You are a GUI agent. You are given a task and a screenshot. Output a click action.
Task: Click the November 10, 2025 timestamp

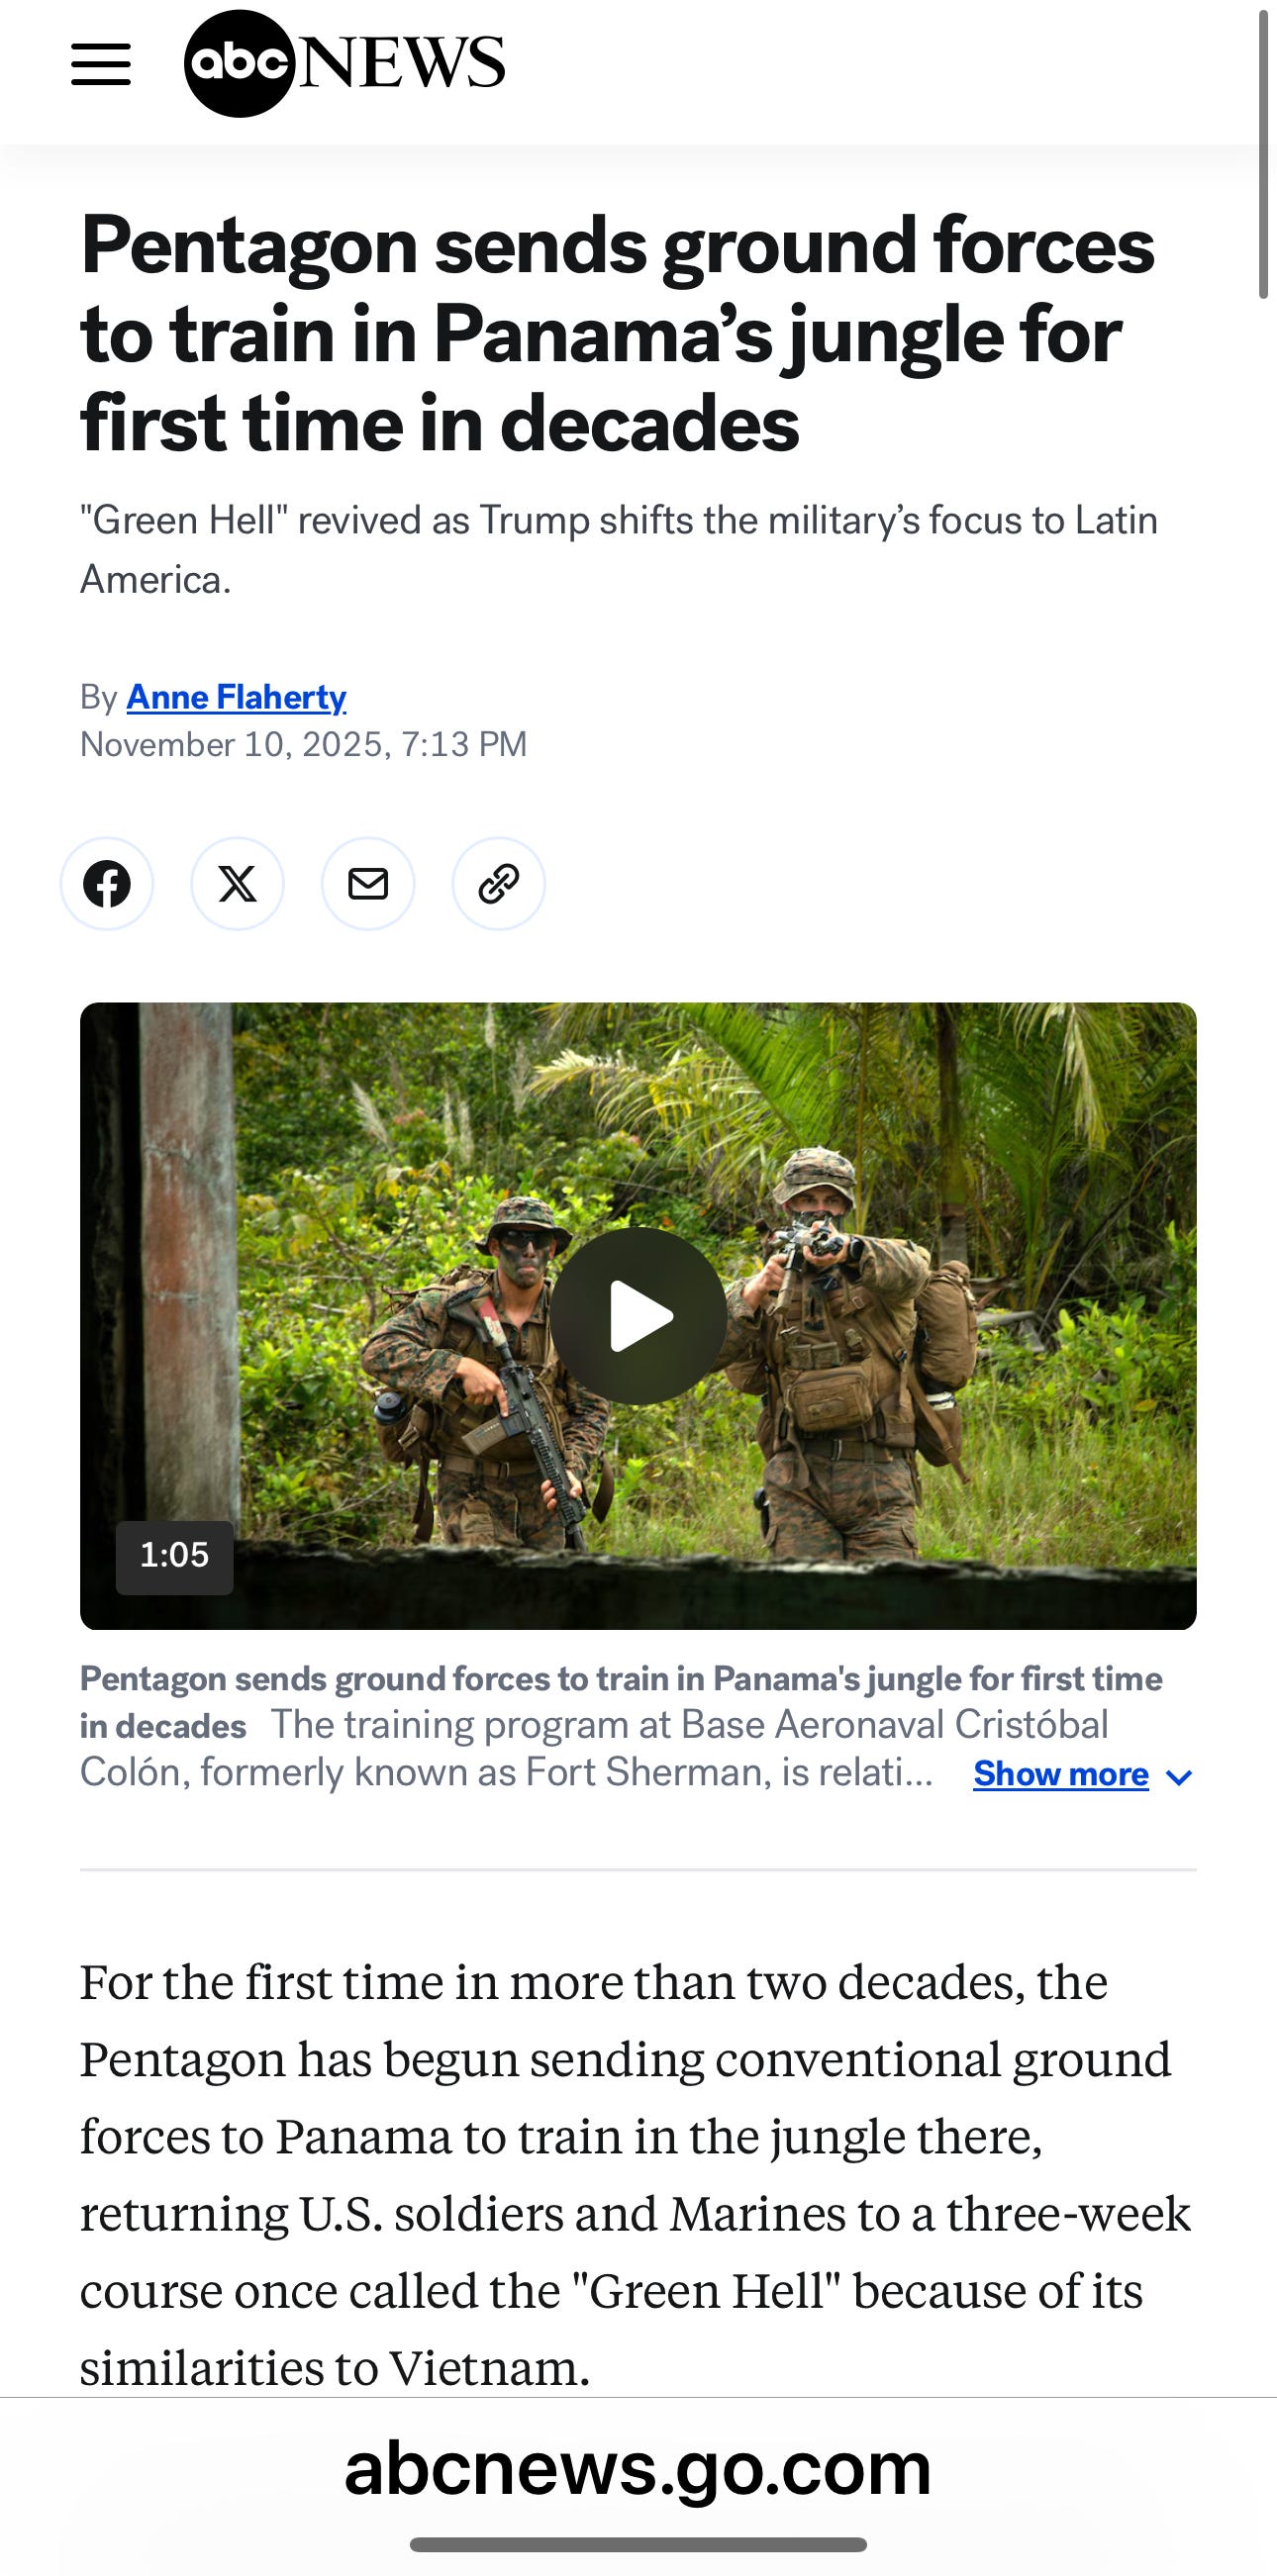[x=303, y=744]
